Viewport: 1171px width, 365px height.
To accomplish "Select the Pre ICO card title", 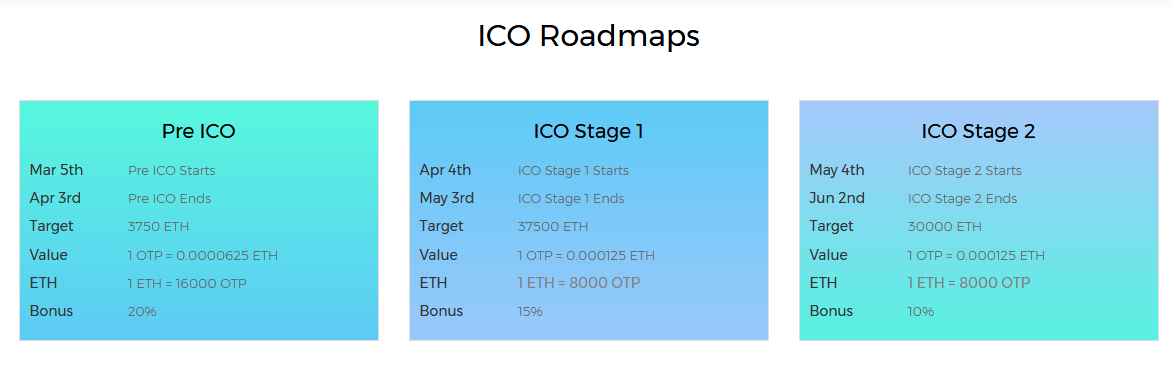I will click(199, 131).
